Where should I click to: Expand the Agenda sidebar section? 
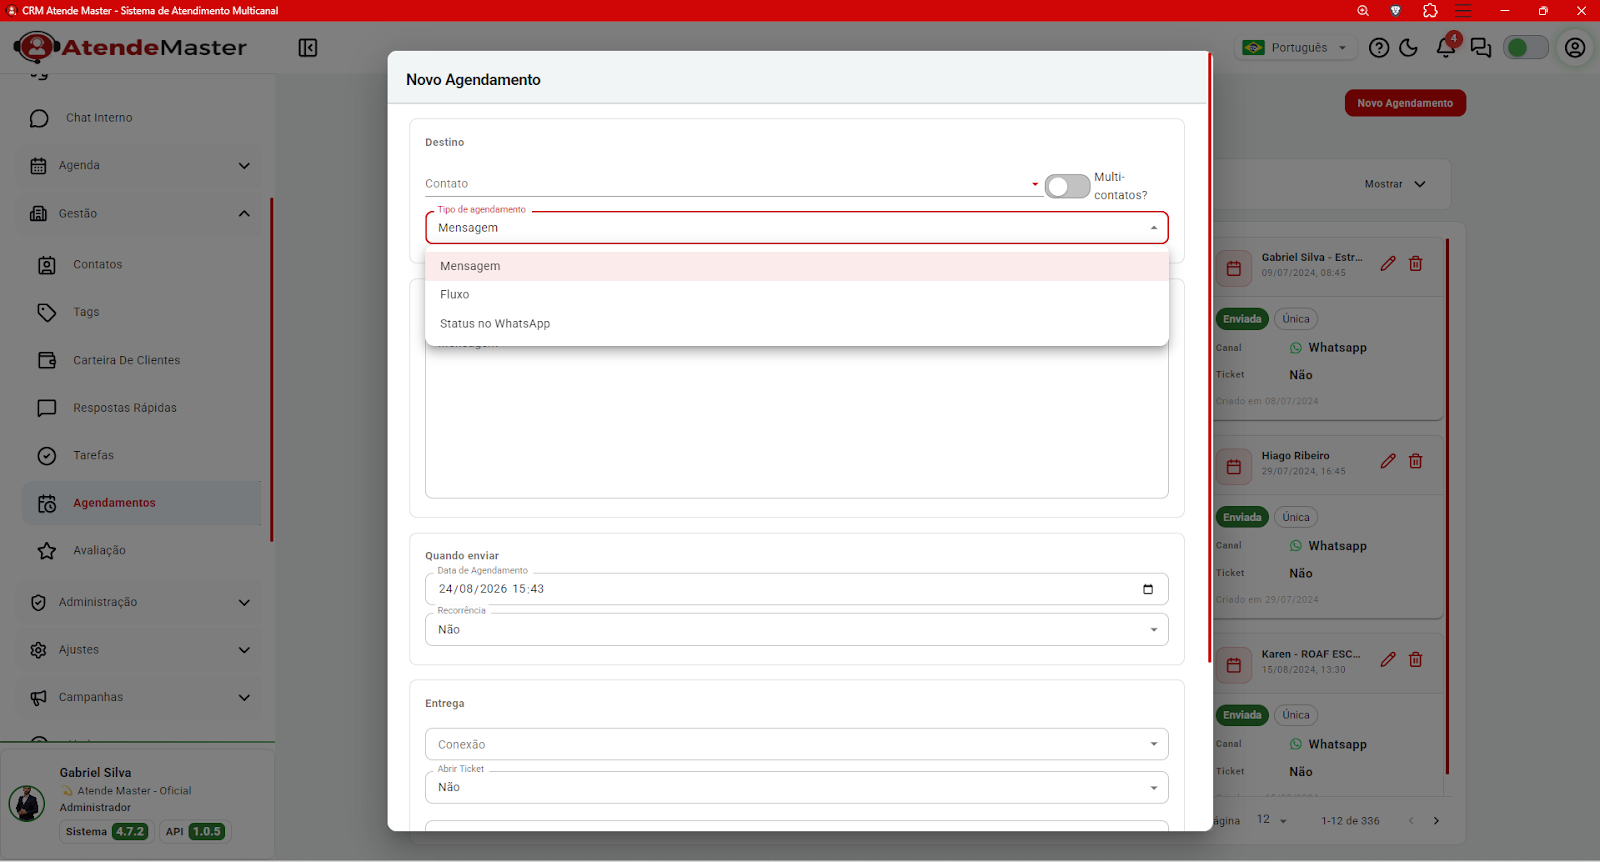click(140, 166)
